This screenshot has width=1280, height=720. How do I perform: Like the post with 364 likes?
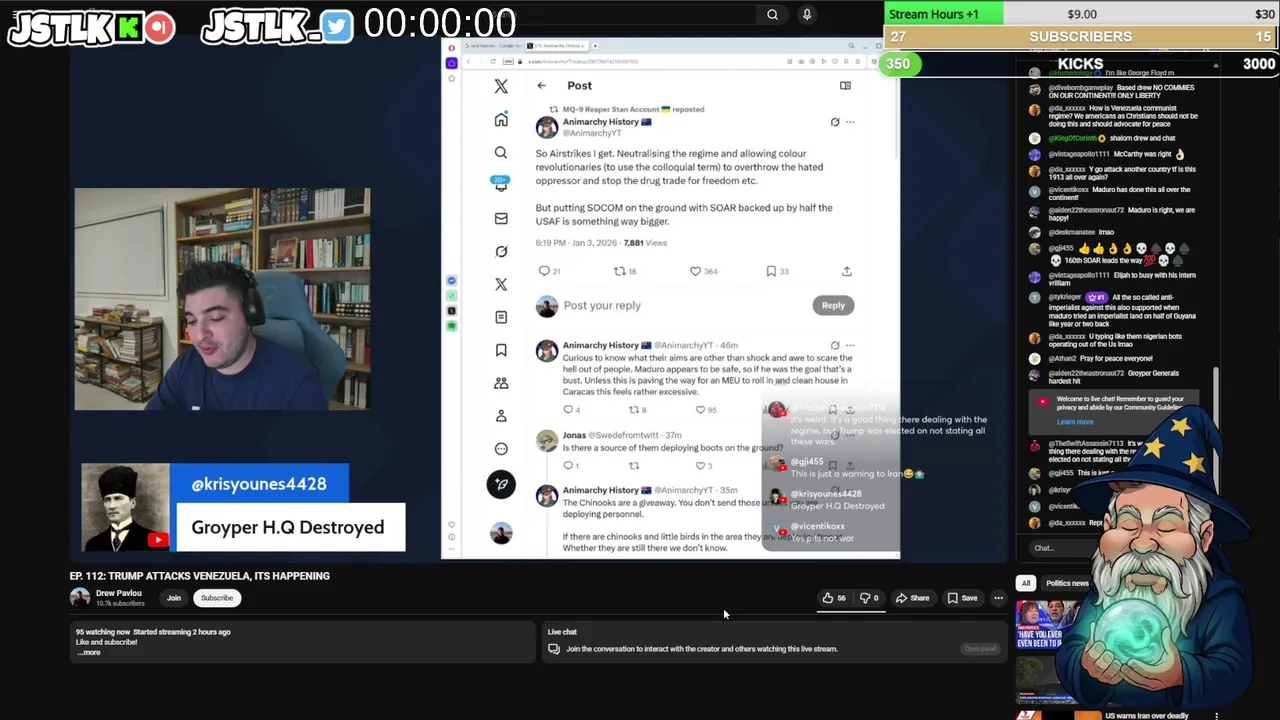[x=695, y=271]
